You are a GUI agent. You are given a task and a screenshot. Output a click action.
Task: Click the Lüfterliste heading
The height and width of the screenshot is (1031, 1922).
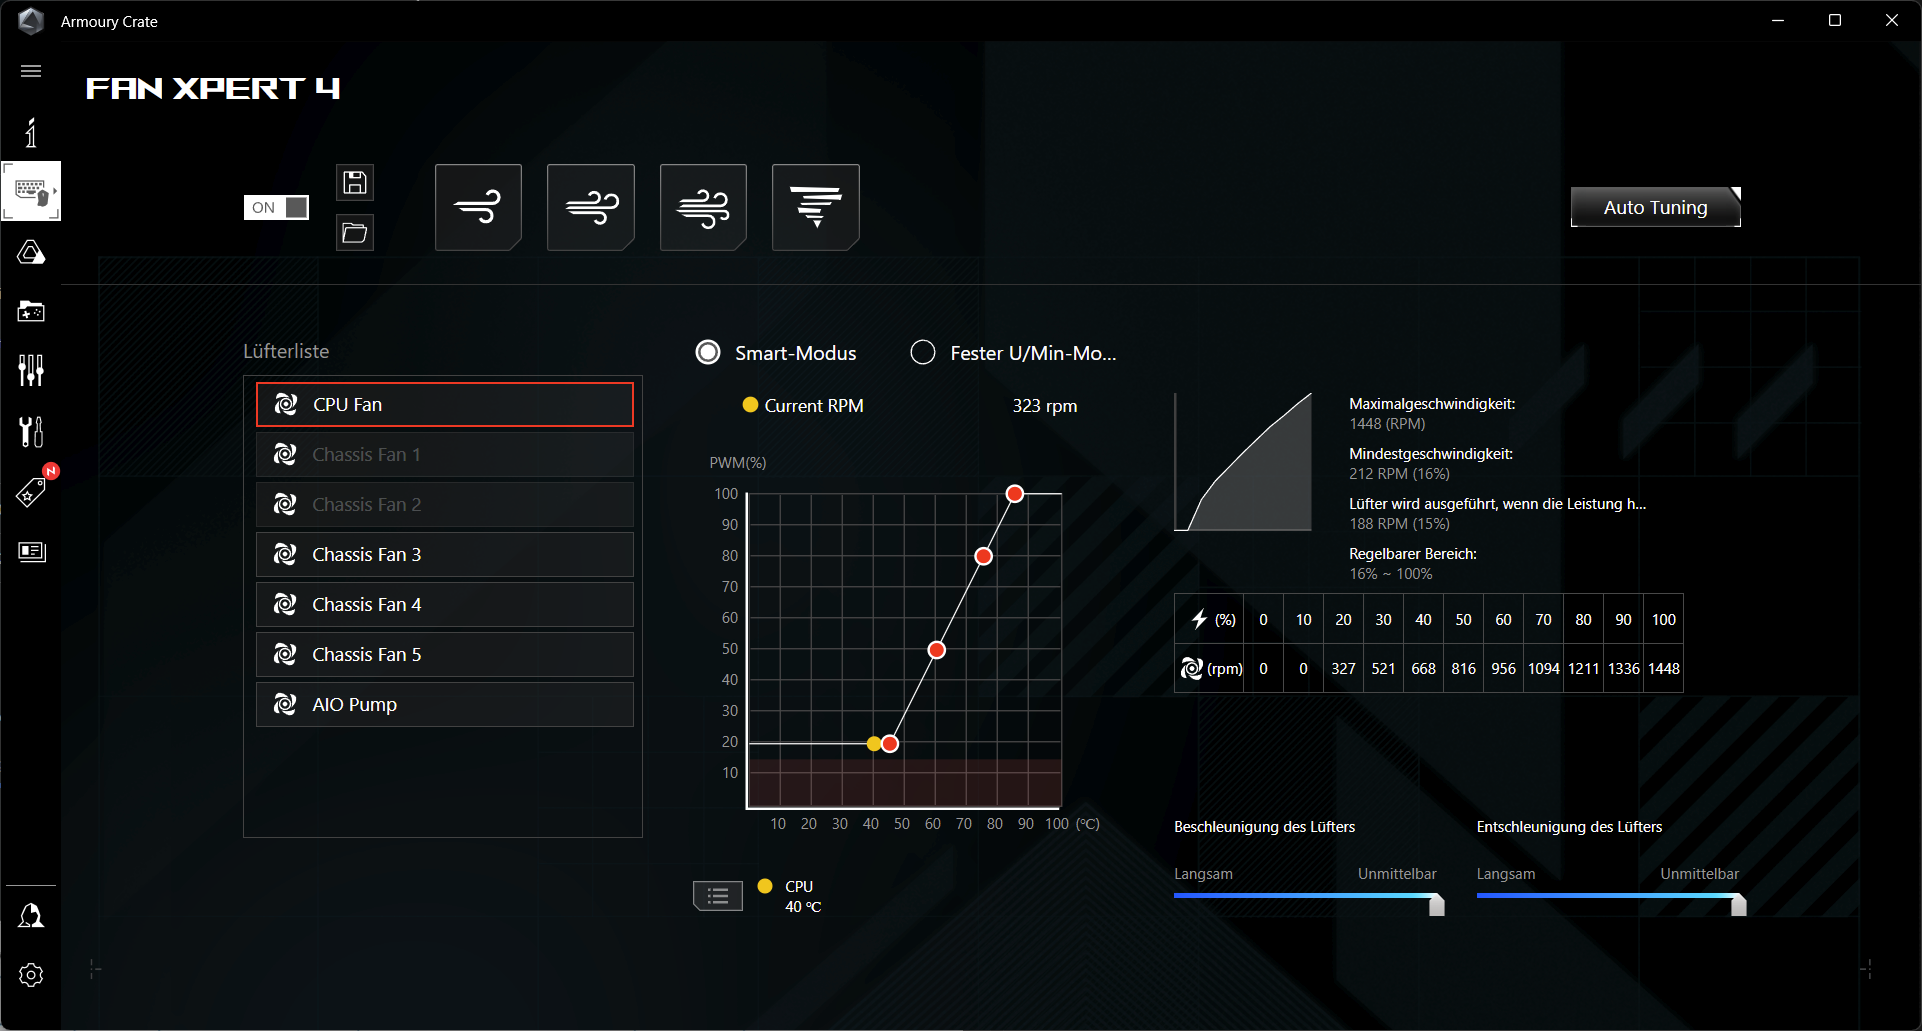[286, 351]
